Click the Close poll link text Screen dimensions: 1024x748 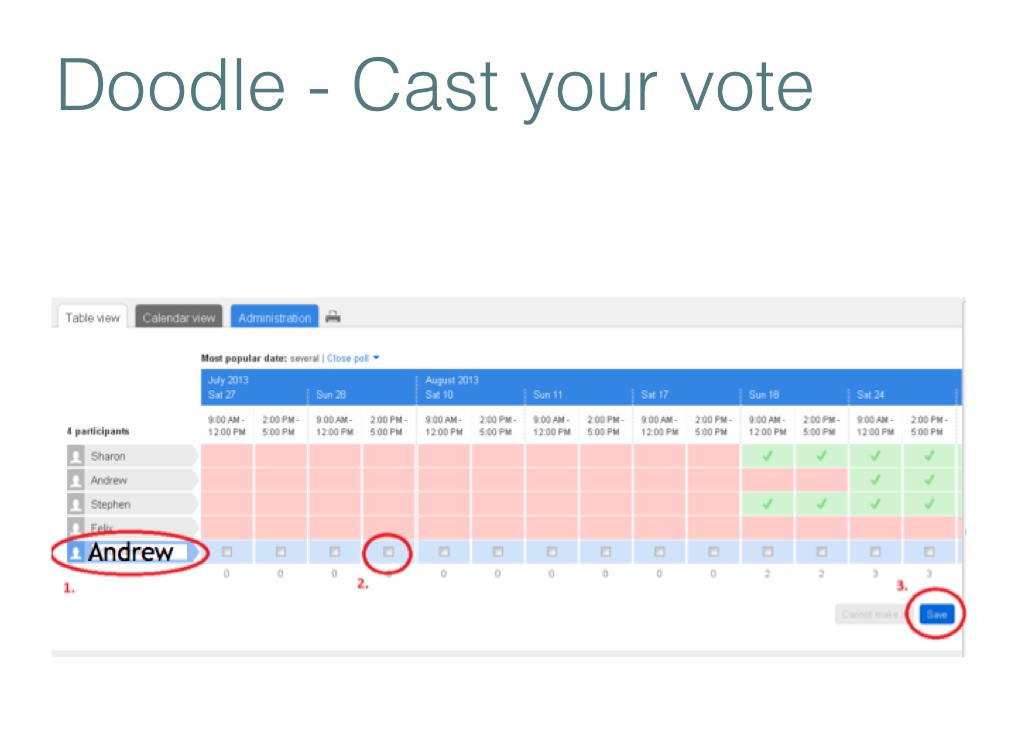(x=347, y=357)
